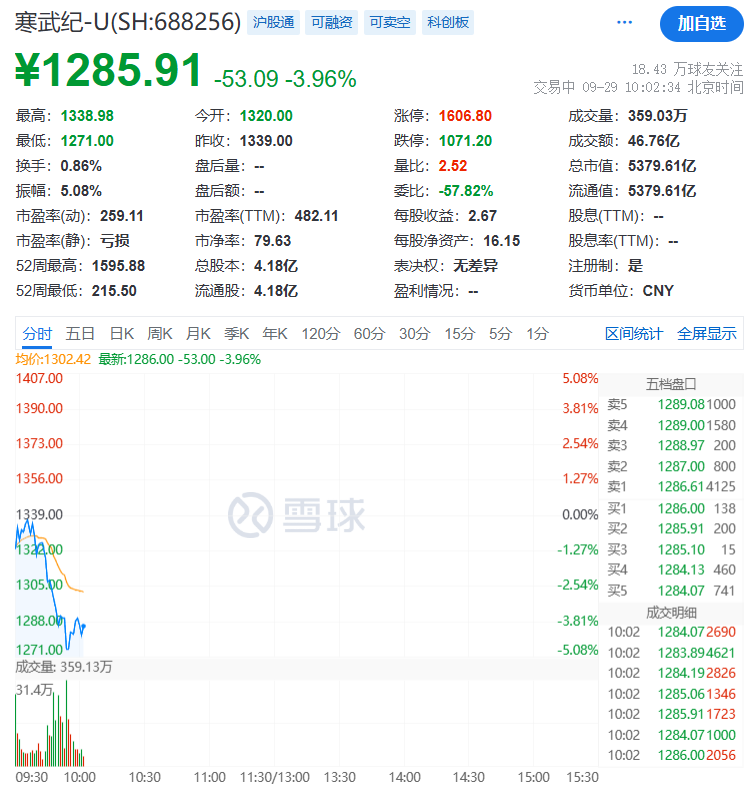The image size is (755, 789).
Task: Show the 季K candlestick chart
Action: coord(236,334)
